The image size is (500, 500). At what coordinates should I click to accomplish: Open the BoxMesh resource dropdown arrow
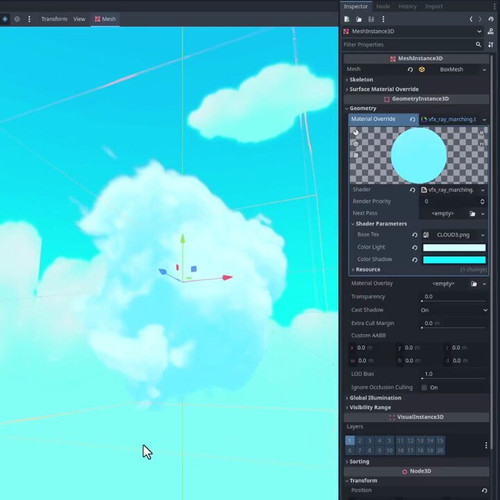click(x=484, y=70)
